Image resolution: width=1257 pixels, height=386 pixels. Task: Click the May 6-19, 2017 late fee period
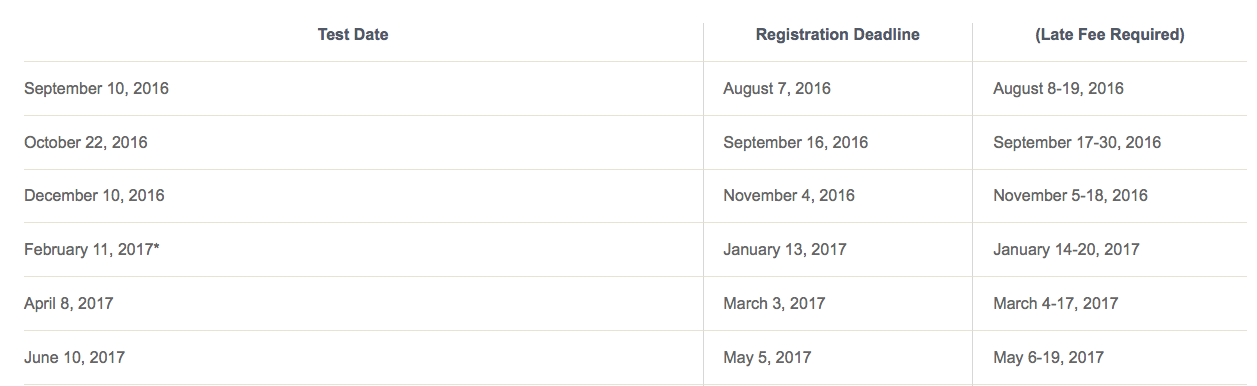click(x=1048, y=357)
